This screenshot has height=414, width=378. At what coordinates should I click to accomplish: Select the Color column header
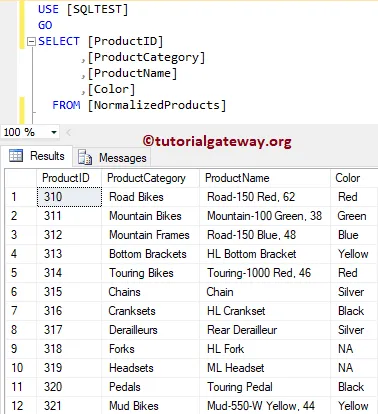pyautogui.click(x=354, y=178)
